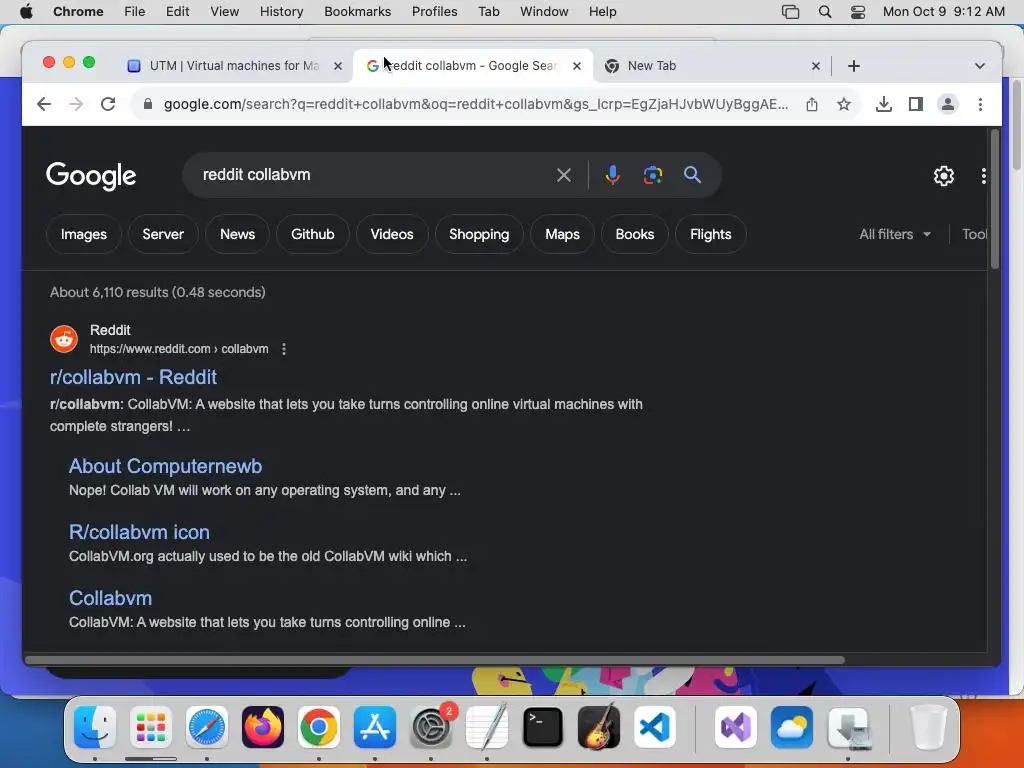Close the New Tab tab
Image resolution: width=1024 pixels, height=768 pixels.
tap(816, 66)
